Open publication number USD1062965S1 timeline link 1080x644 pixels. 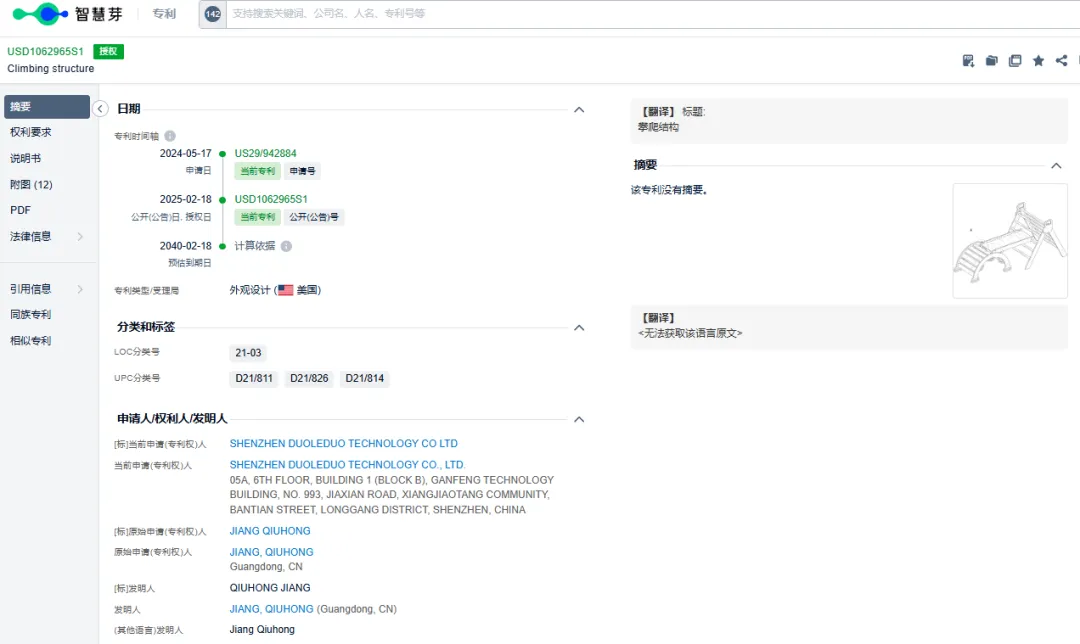(x=271, y=199)
